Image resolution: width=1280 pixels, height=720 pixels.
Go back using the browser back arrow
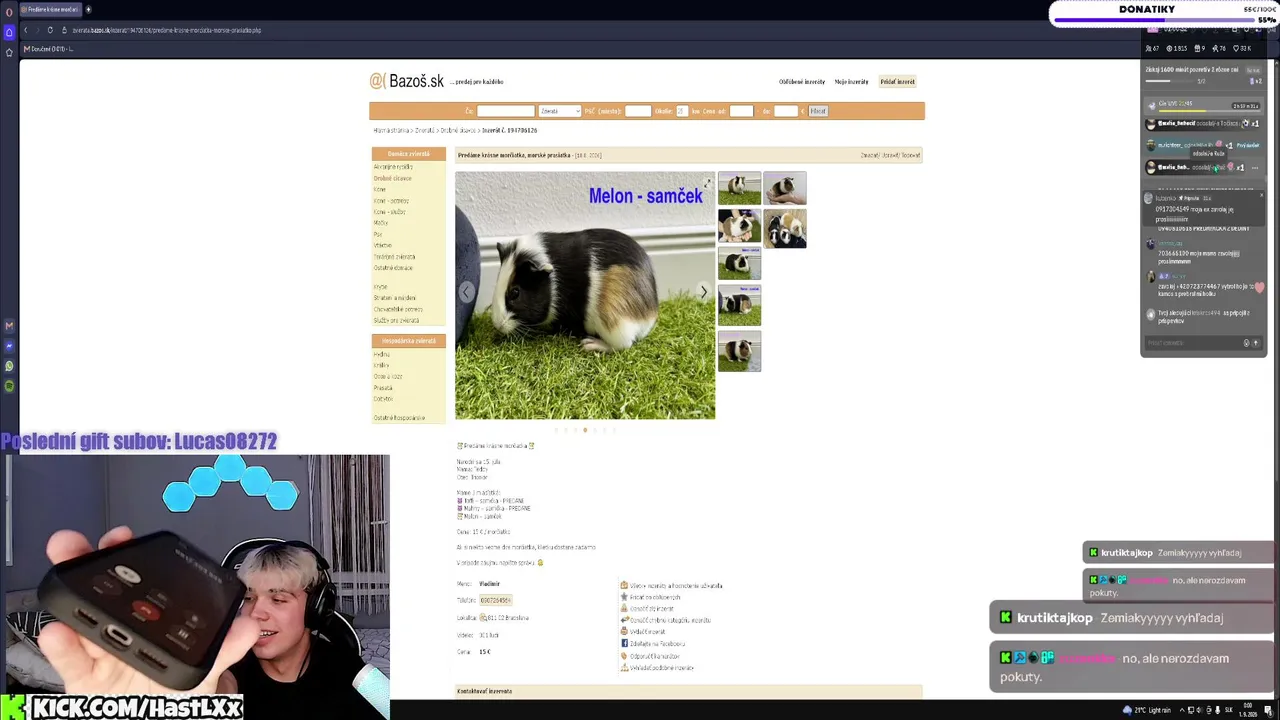pyautogui.click(x=25, y=30)
